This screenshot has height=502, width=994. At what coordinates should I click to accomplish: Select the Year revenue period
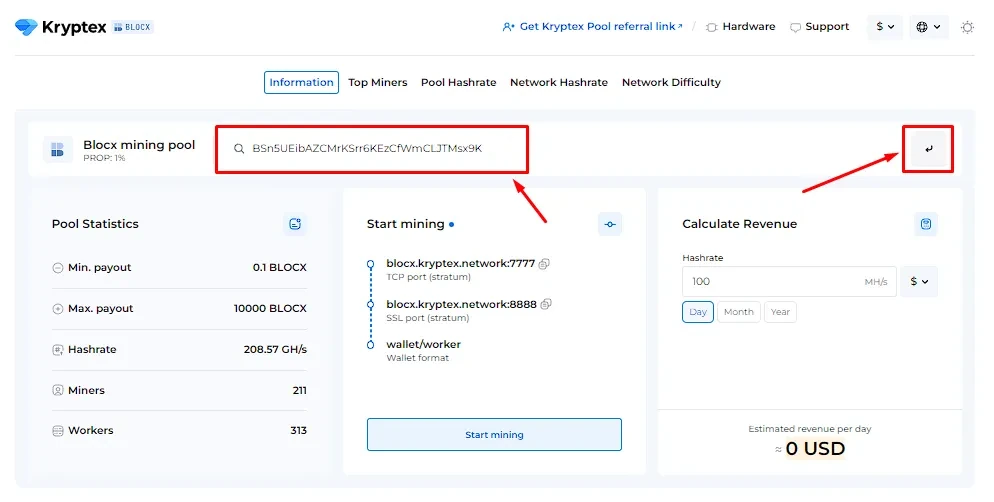(780, 312)
